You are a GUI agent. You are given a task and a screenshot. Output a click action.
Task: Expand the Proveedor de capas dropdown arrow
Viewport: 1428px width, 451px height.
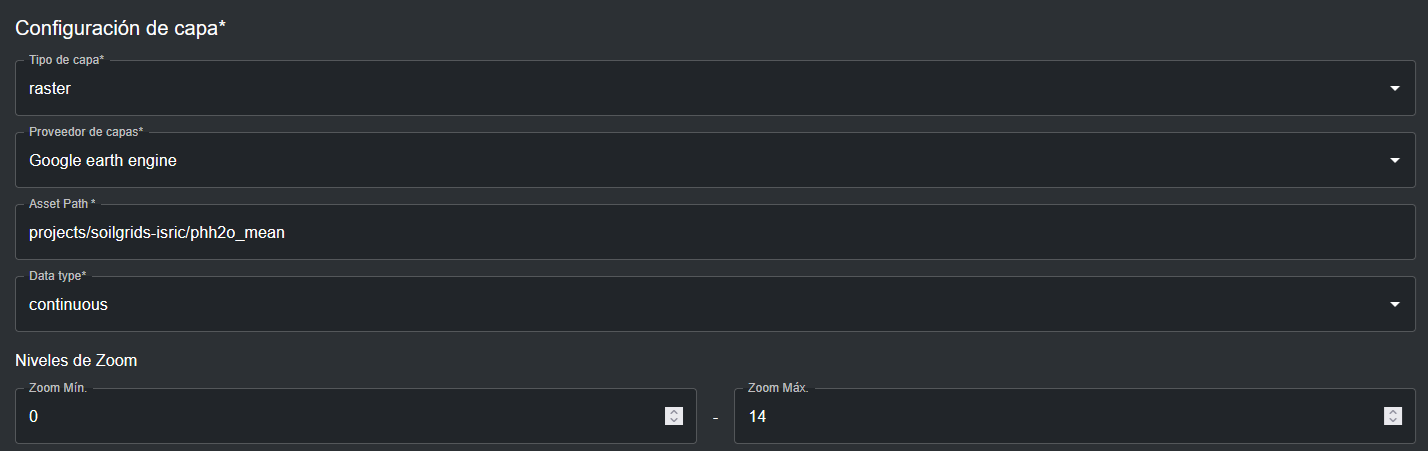click(x=1394, y=161)
